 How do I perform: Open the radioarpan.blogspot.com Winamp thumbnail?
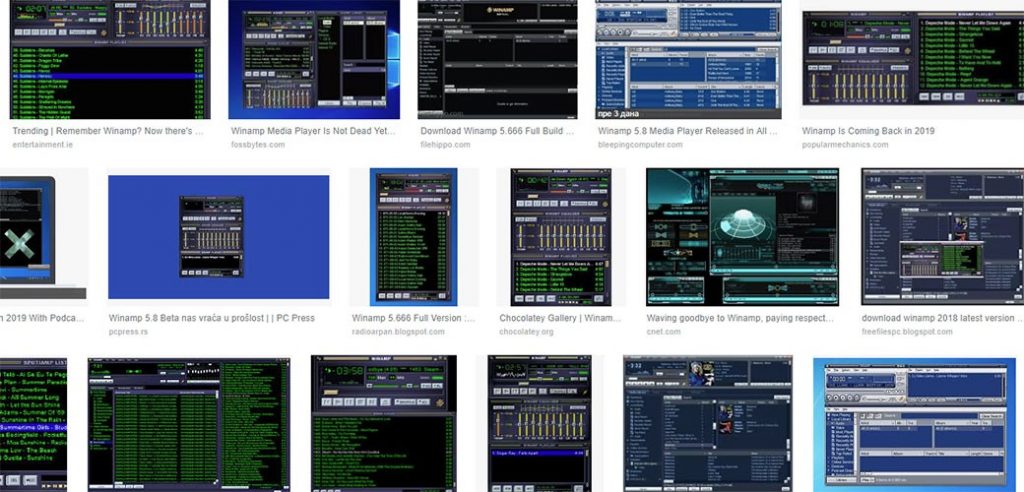[413, 237]
